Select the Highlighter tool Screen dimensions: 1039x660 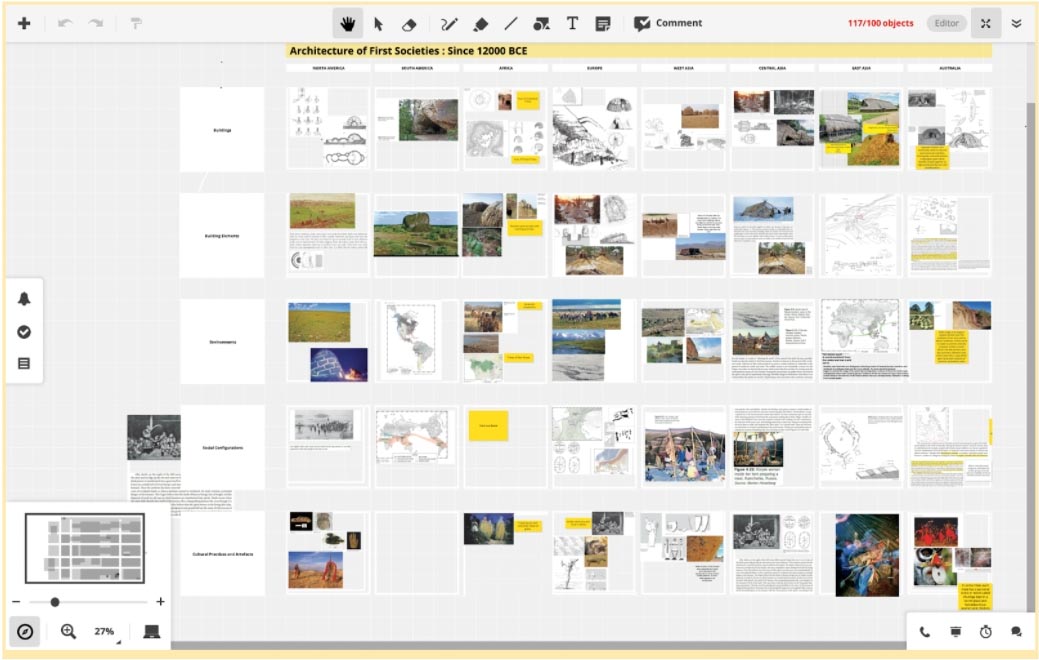pyautogui.click(x=480, y=23)
